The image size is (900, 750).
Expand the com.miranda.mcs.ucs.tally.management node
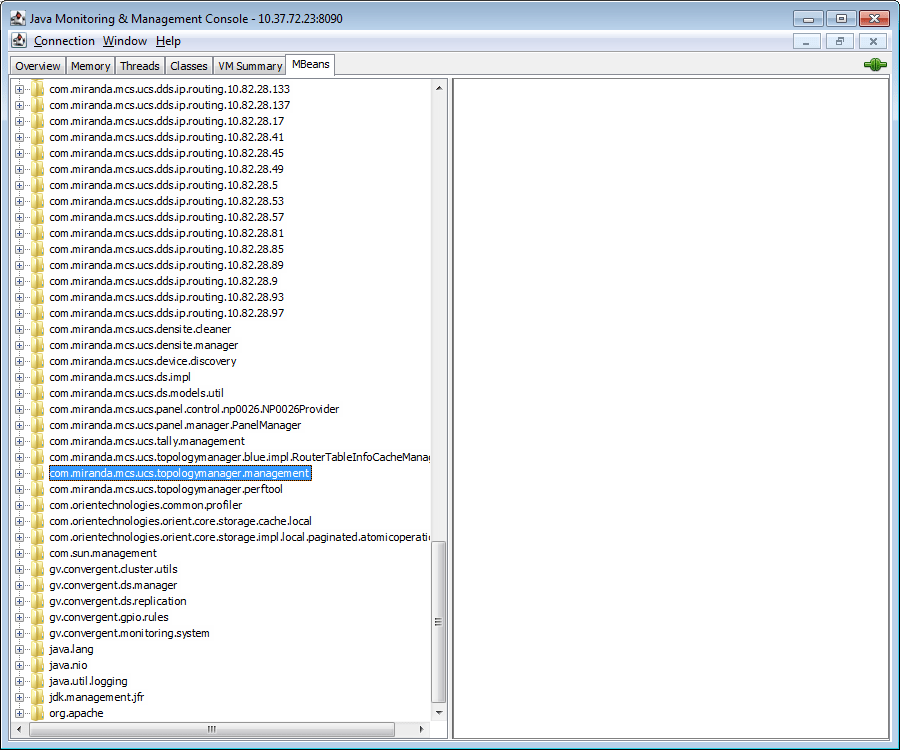[x=20, y=441]
